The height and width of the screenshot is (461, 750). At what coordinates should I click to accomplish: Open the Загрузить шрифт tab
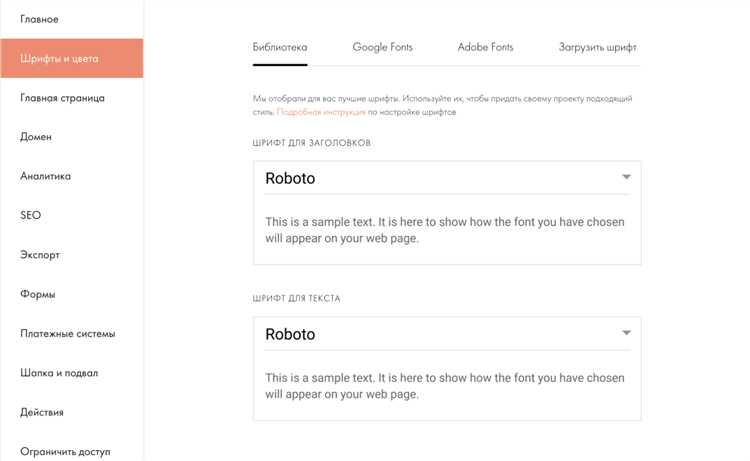(597, 47)
